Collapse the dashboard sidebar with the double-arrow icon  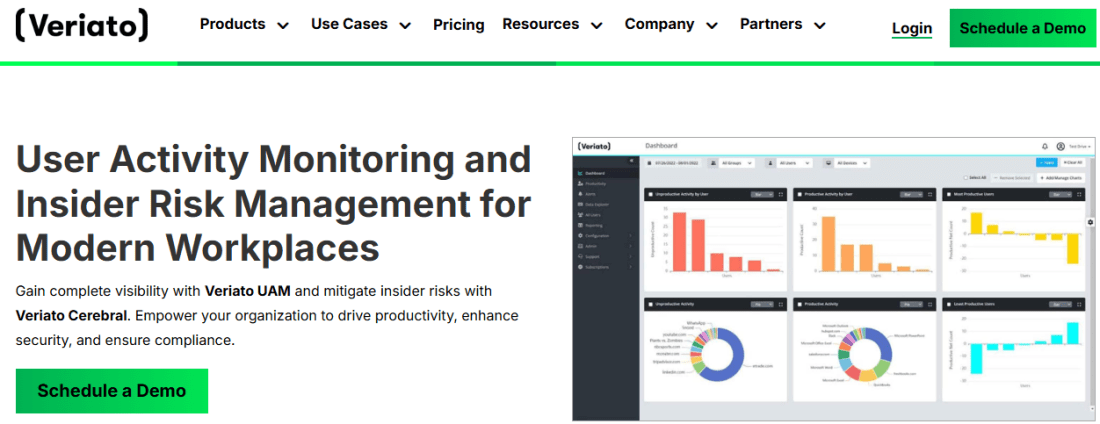(x=631, y=161)
